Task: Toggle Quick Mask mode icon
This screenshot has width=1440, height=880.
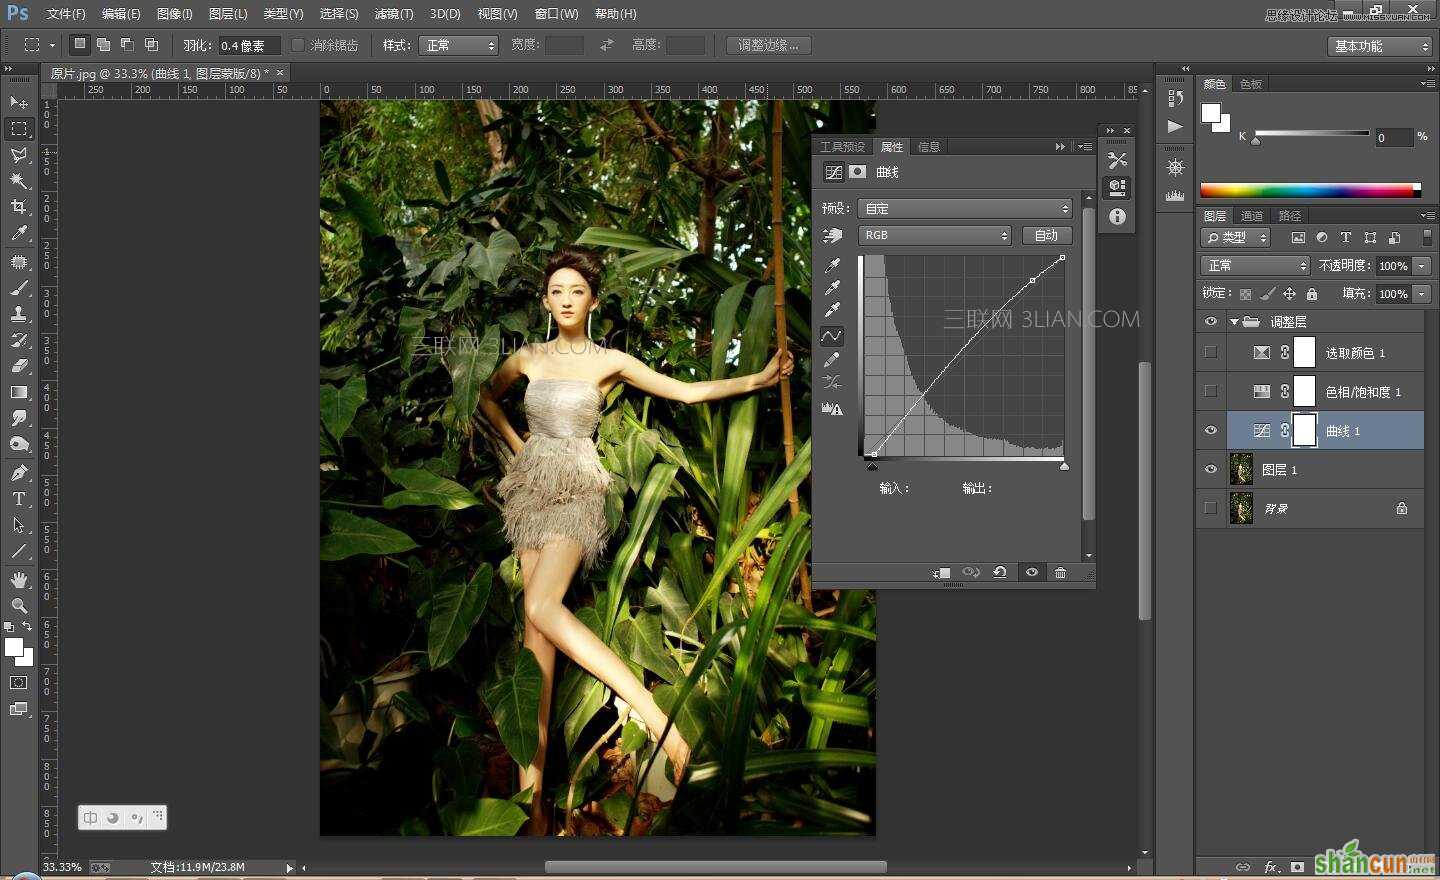Action: click(19, 683)
